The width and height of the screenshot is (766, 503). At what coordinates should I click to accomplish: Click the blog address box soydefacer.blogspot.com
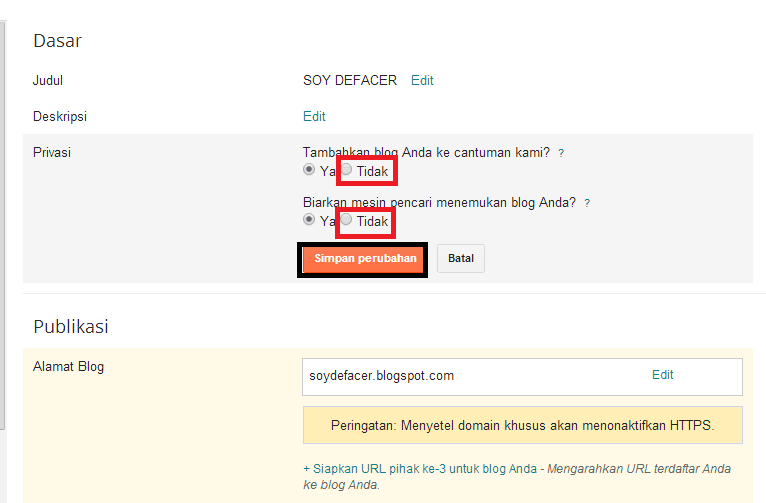(522, 377)
